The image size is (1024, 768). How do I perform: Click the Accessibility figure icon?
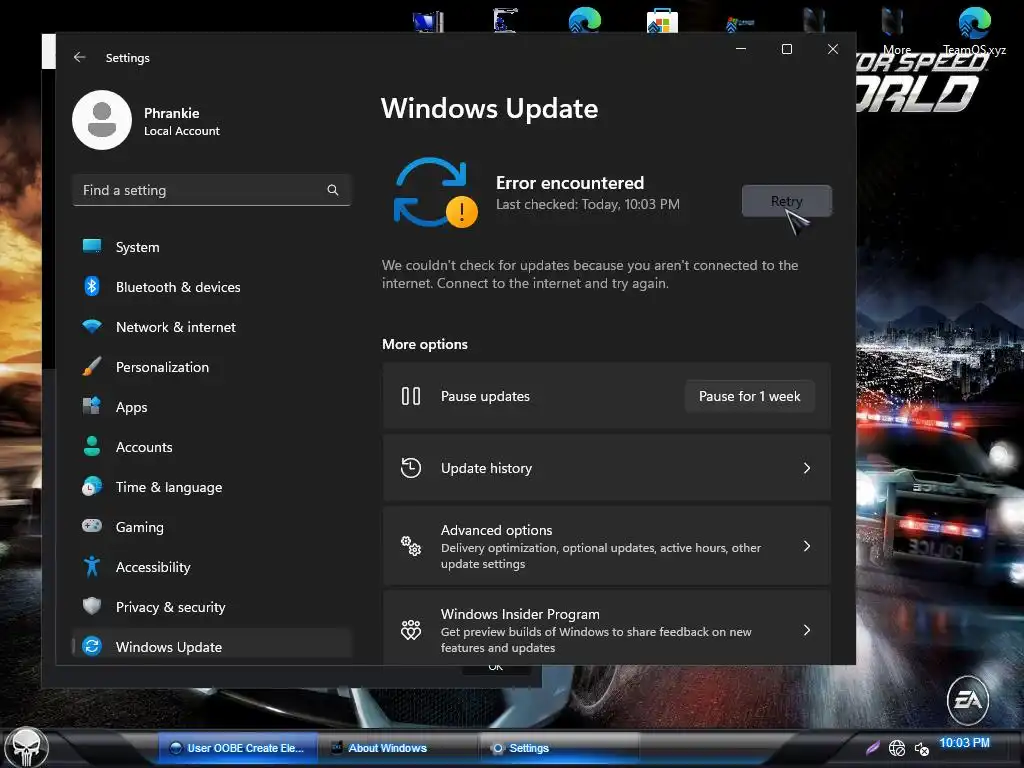[x=92, y=566]
